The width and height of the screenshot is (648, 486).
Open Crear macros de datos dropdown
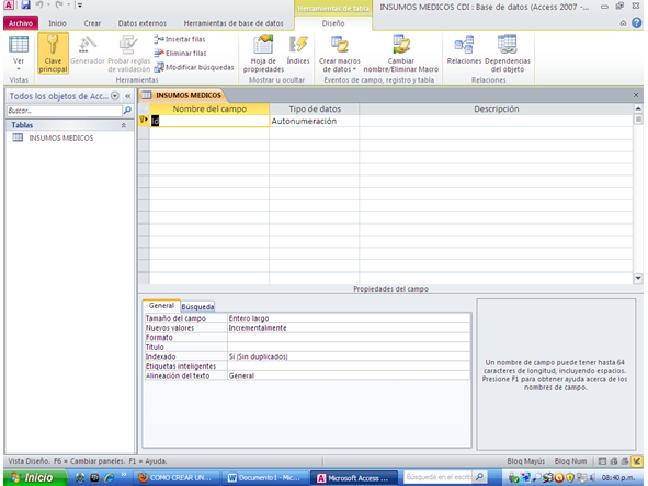(339, 54)
